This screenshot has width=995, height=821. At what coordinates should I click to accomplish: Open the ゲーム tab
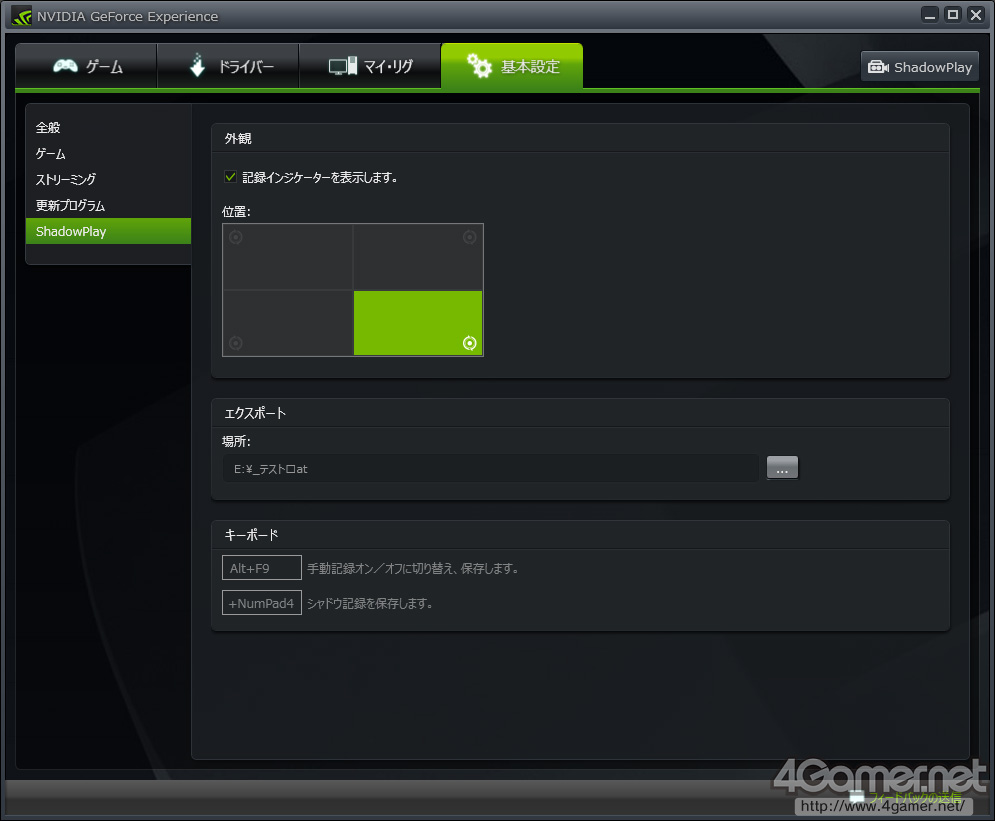tap(86, 66)
